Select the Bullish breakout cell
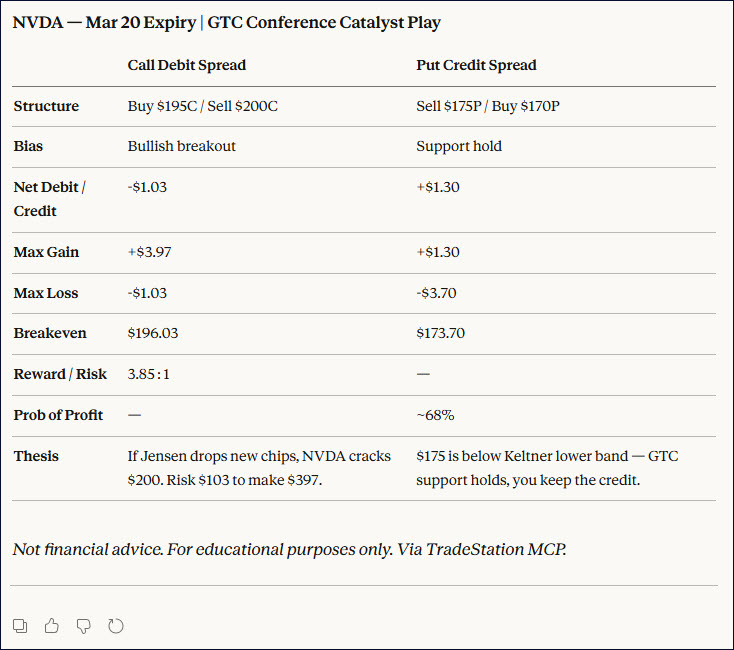Viewport: 734px width, 650px height. (x=182, y=146)
